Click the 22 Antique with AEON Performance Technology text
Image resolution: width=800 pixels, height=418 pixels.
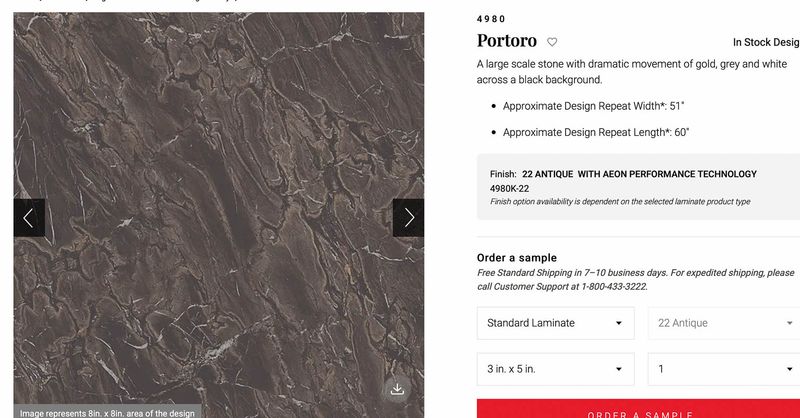coord(639,174)
